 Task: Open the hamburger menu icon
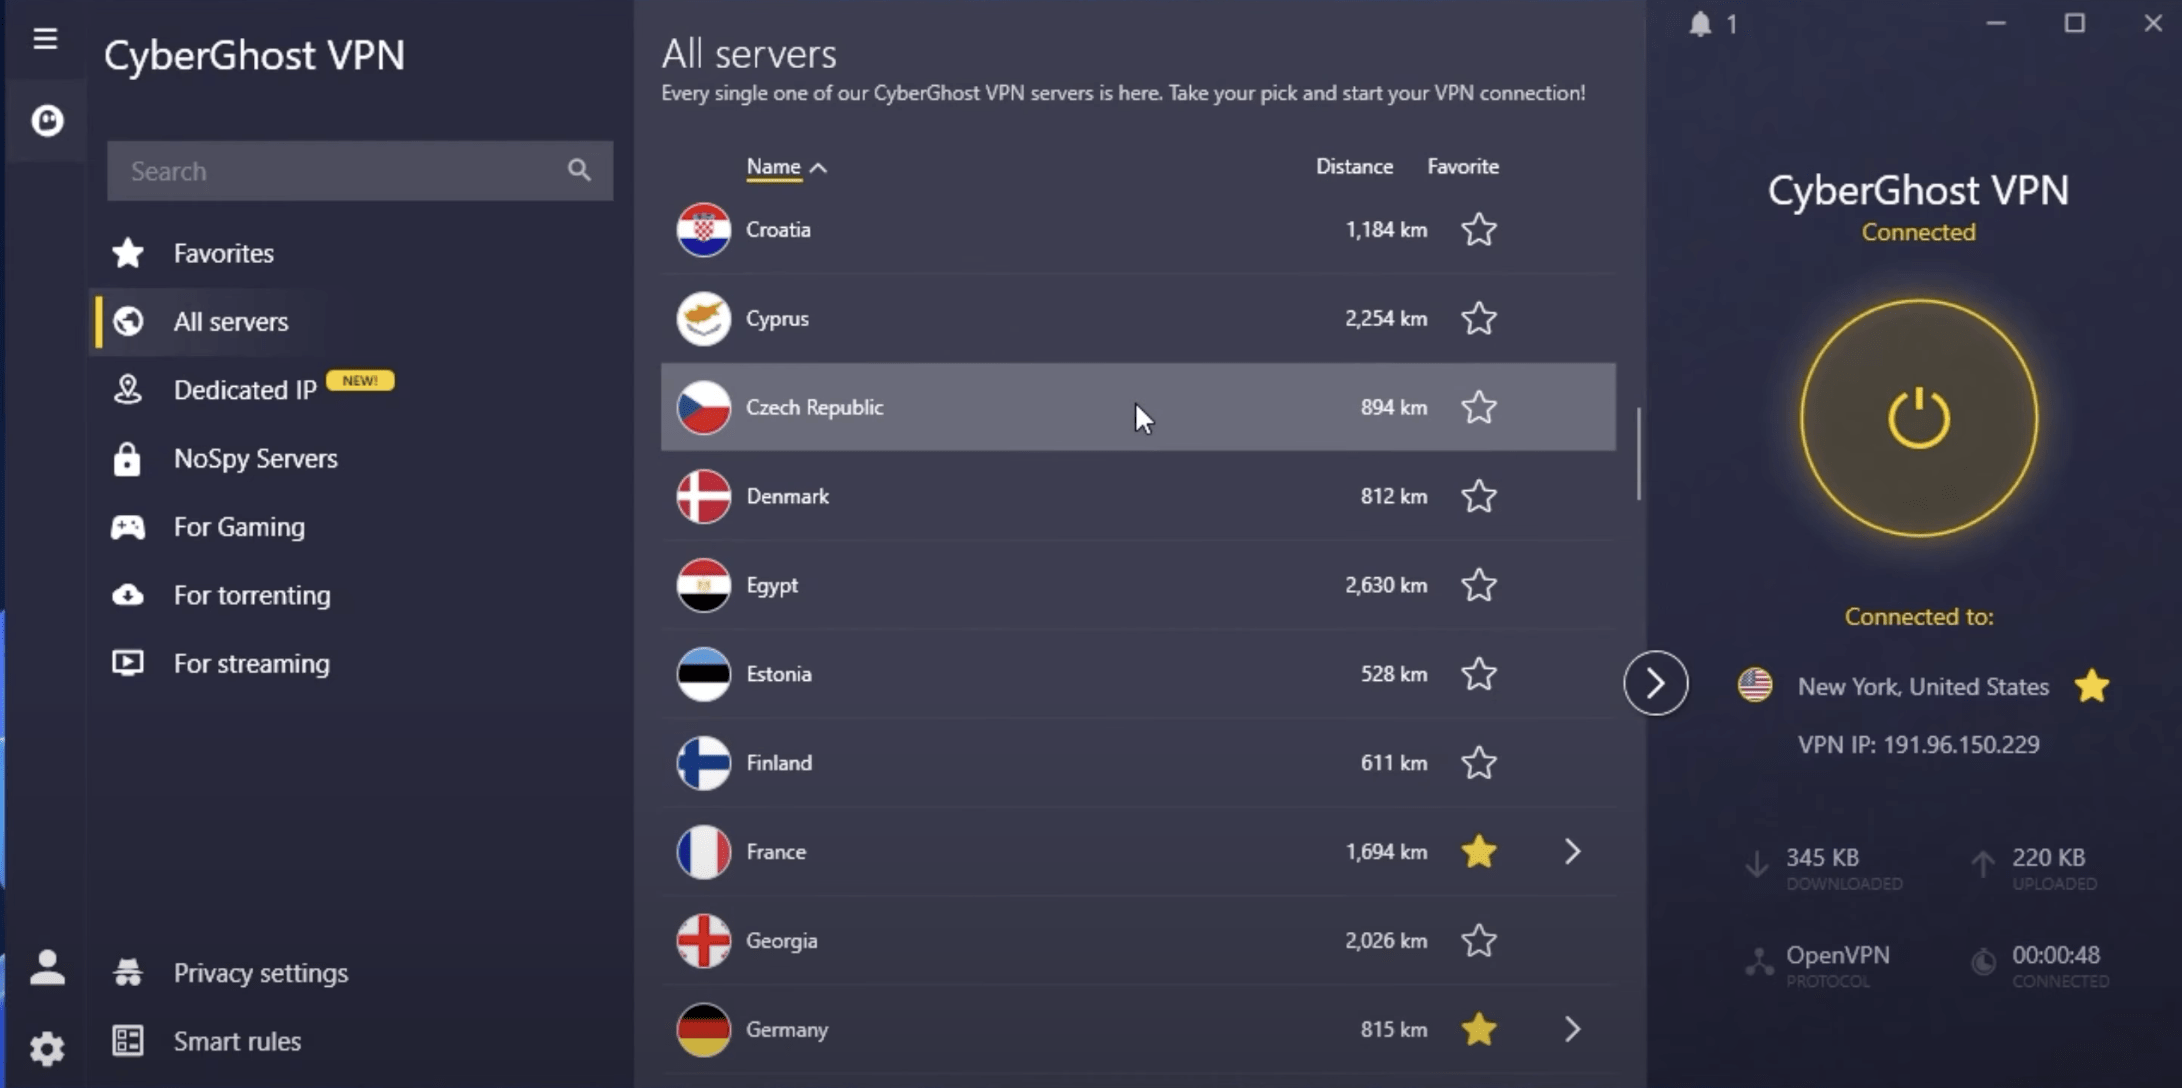(45, 39)
